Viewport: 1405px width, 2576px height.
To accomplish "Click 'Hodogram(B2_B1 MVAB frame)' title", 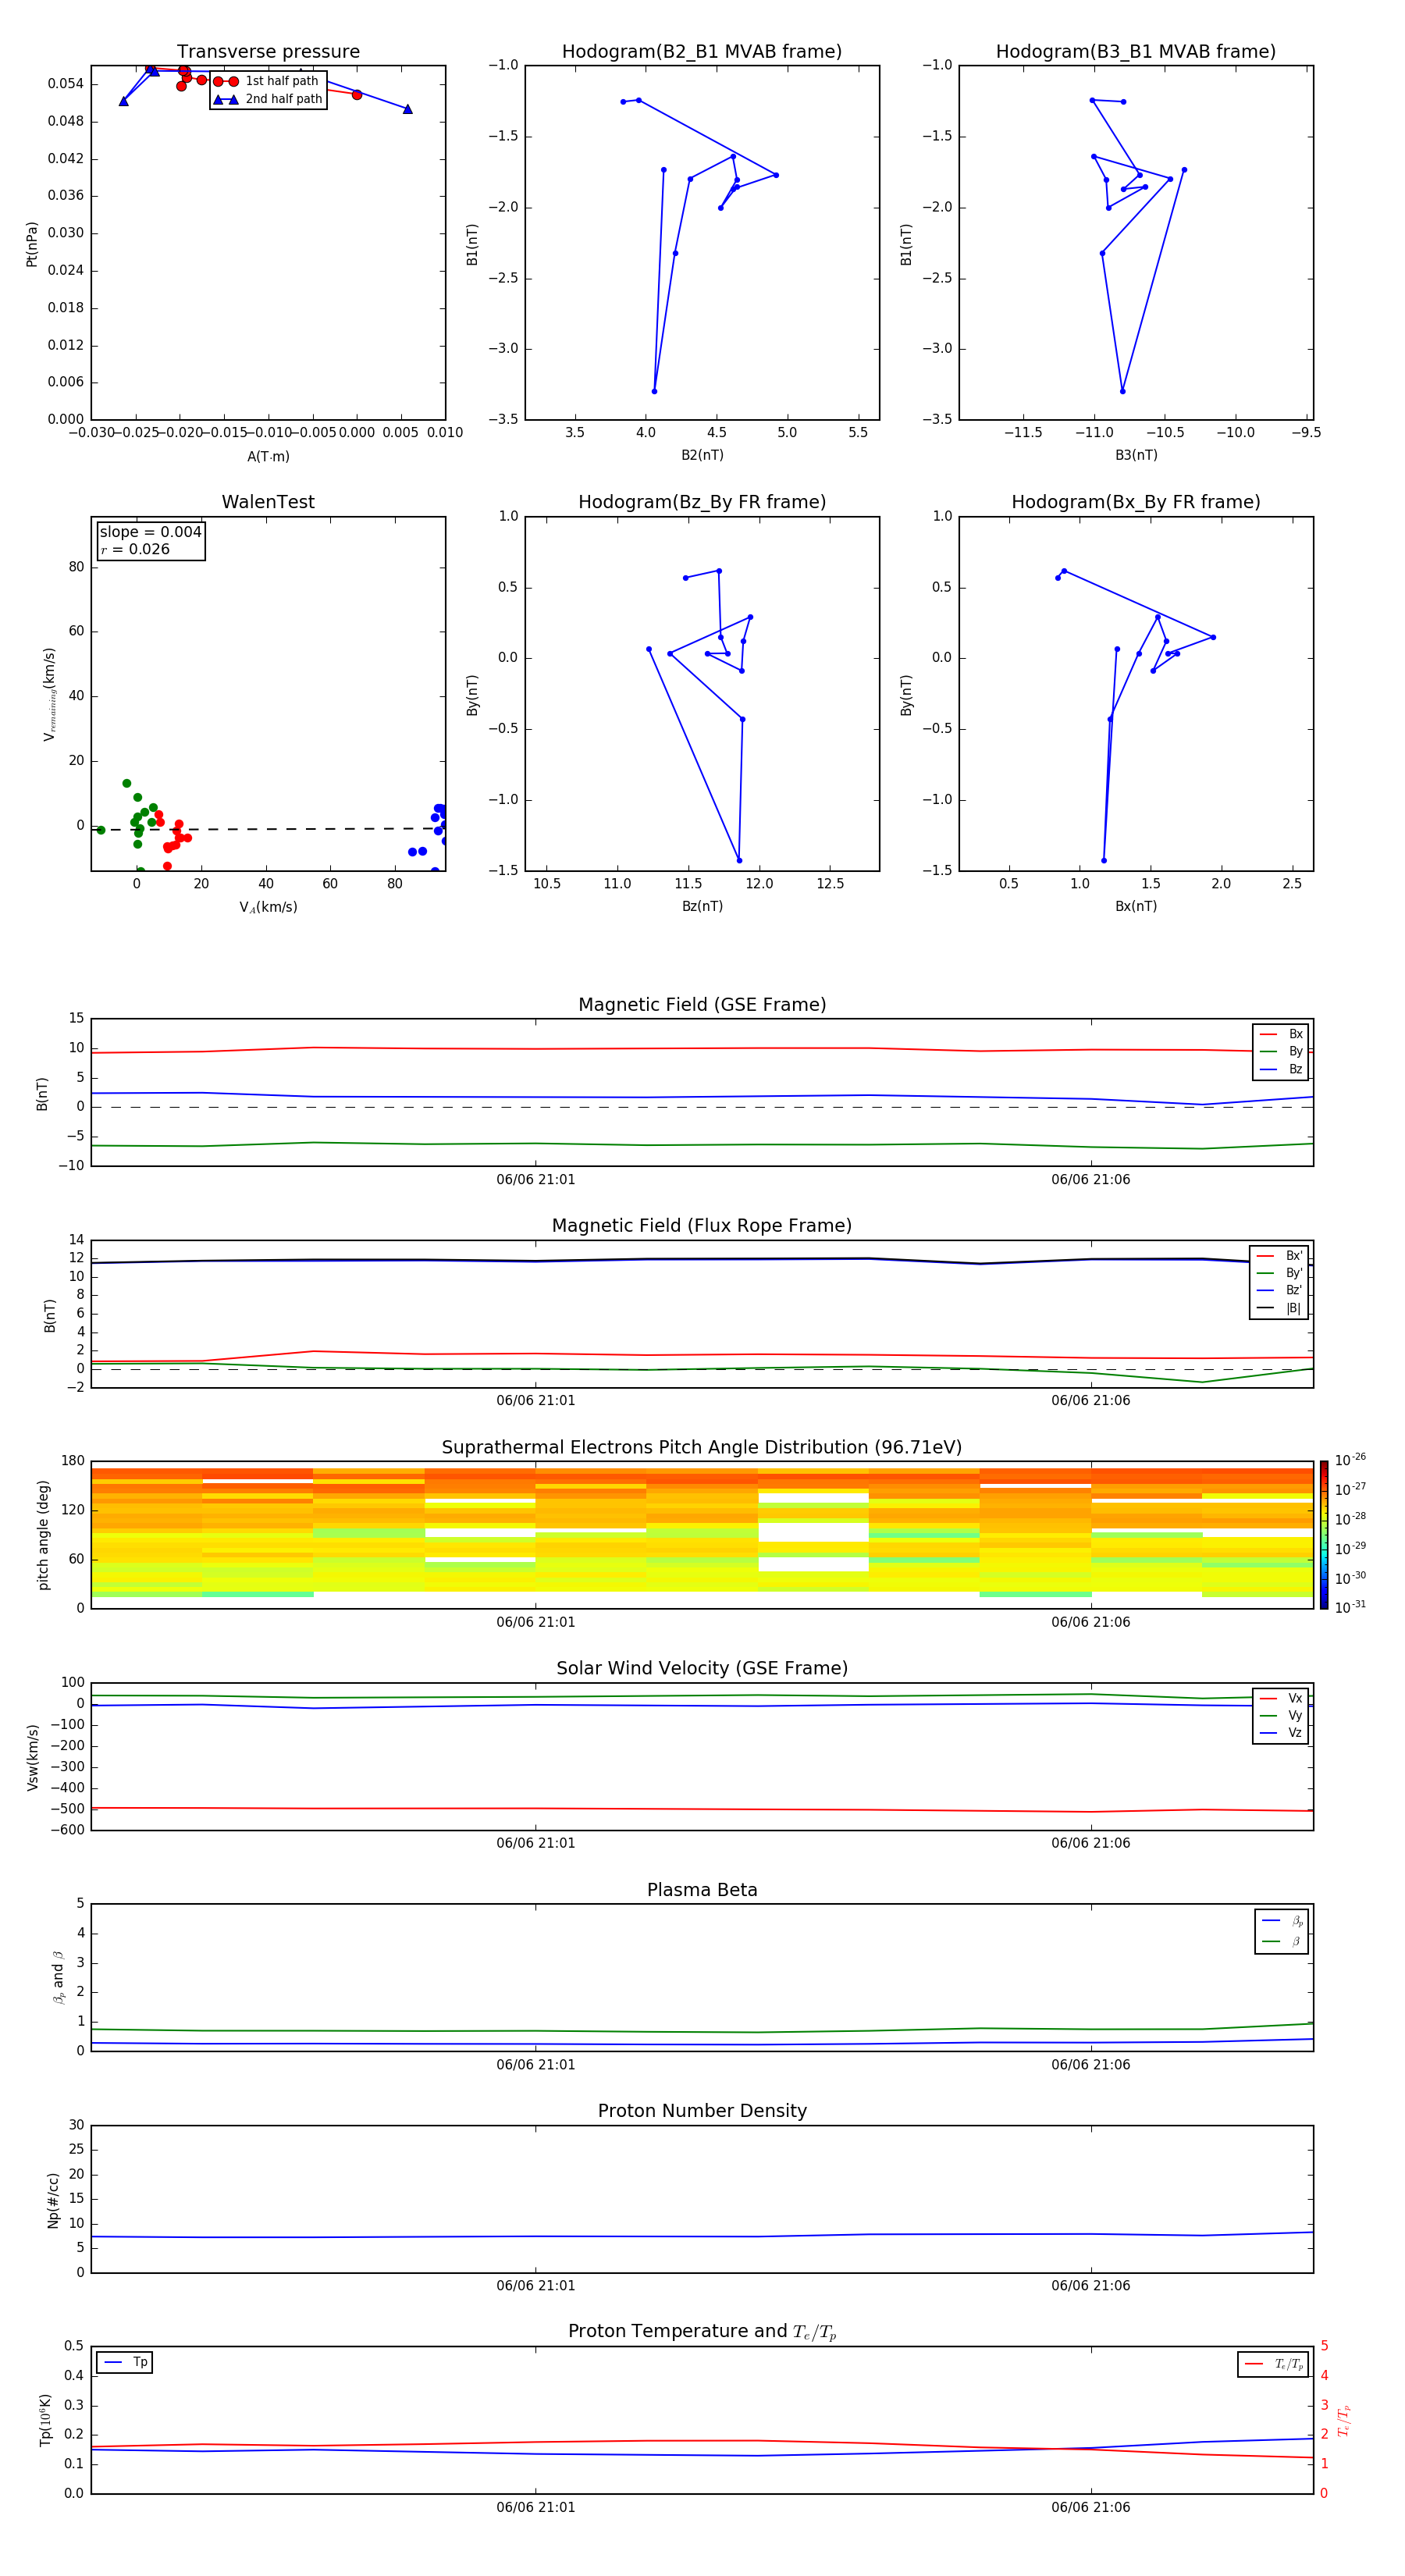I will click(702, 52).
